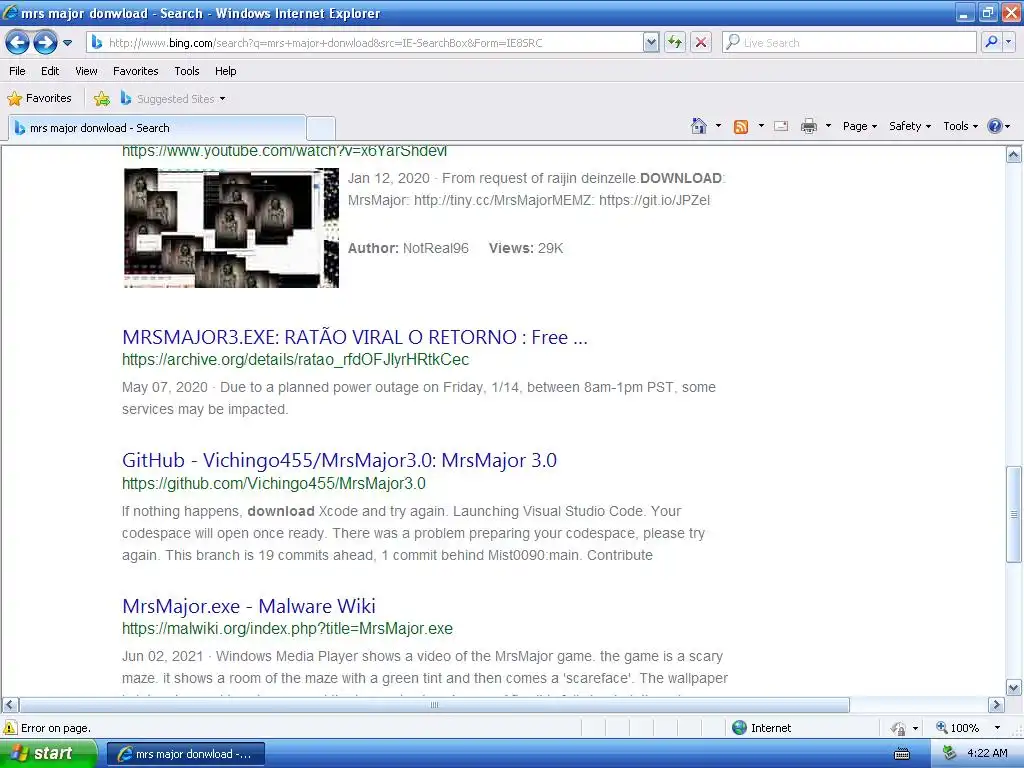Stop loading with the red X icon
This screenshot has height=768, width=1024.
(701, 43)
